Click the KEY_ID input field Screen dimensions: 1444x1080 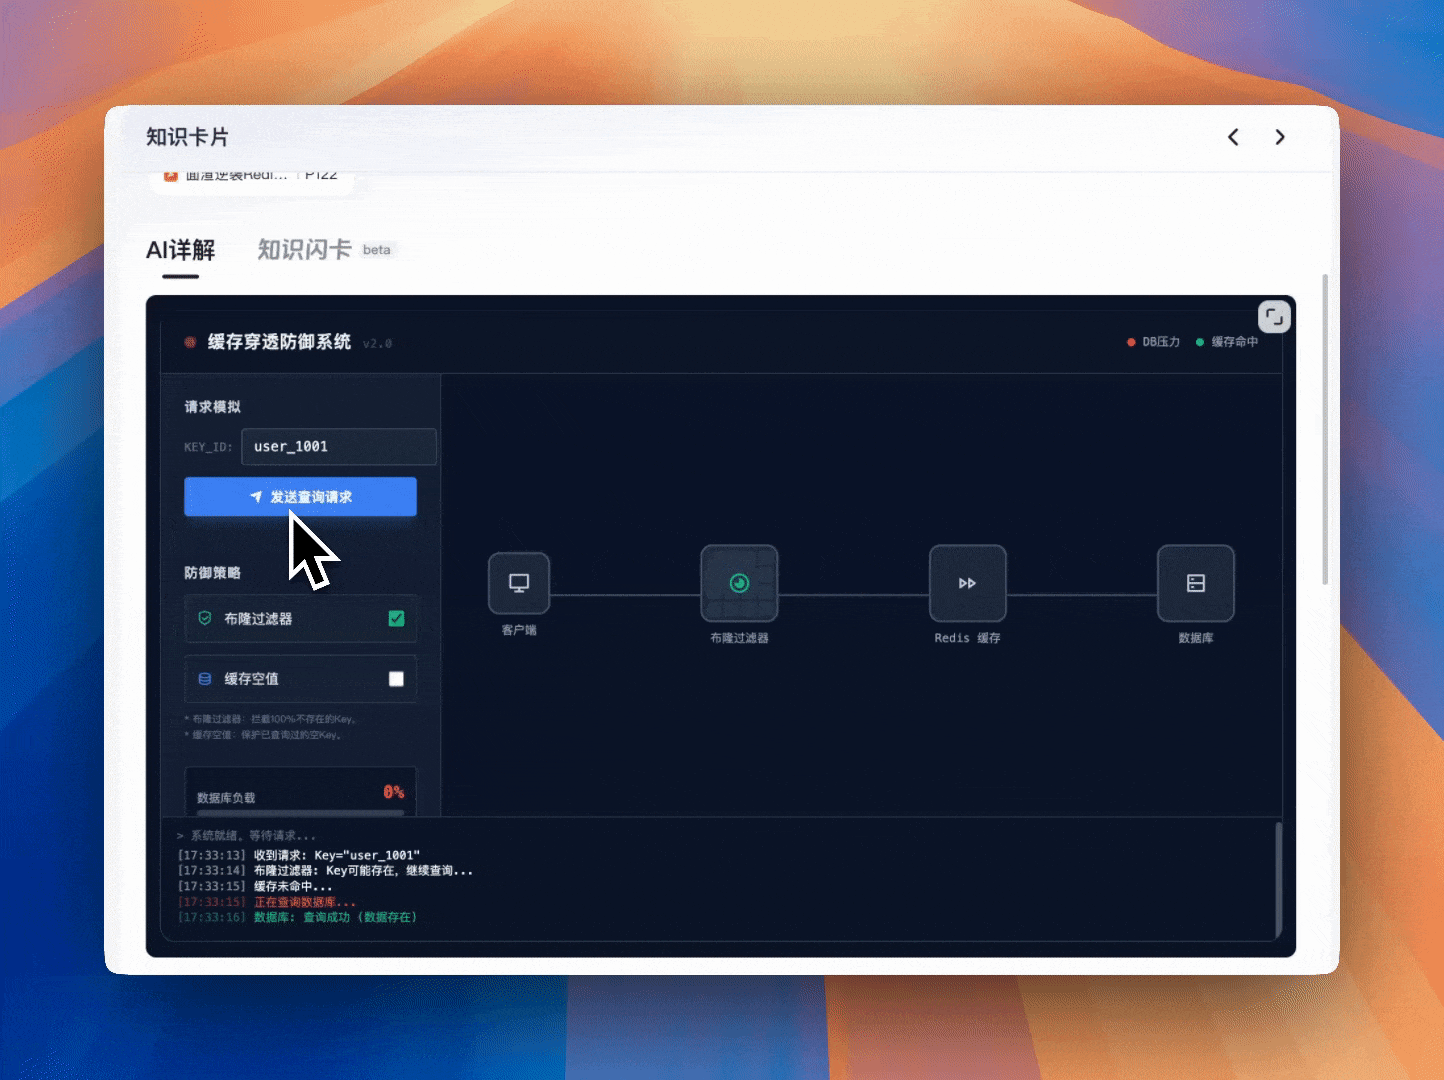tap(338, 447)
